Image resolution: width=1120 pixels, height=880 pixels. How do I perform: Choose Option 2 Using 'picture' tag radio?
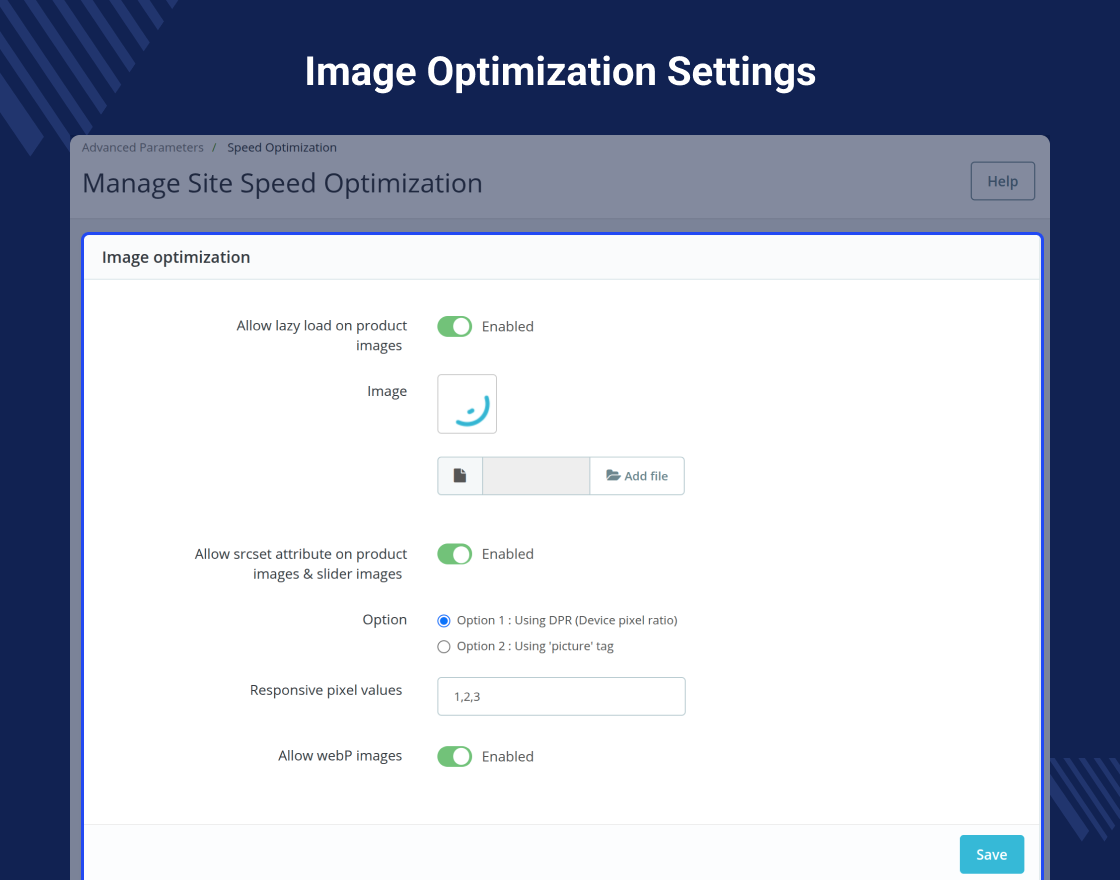tap(444, 647)
